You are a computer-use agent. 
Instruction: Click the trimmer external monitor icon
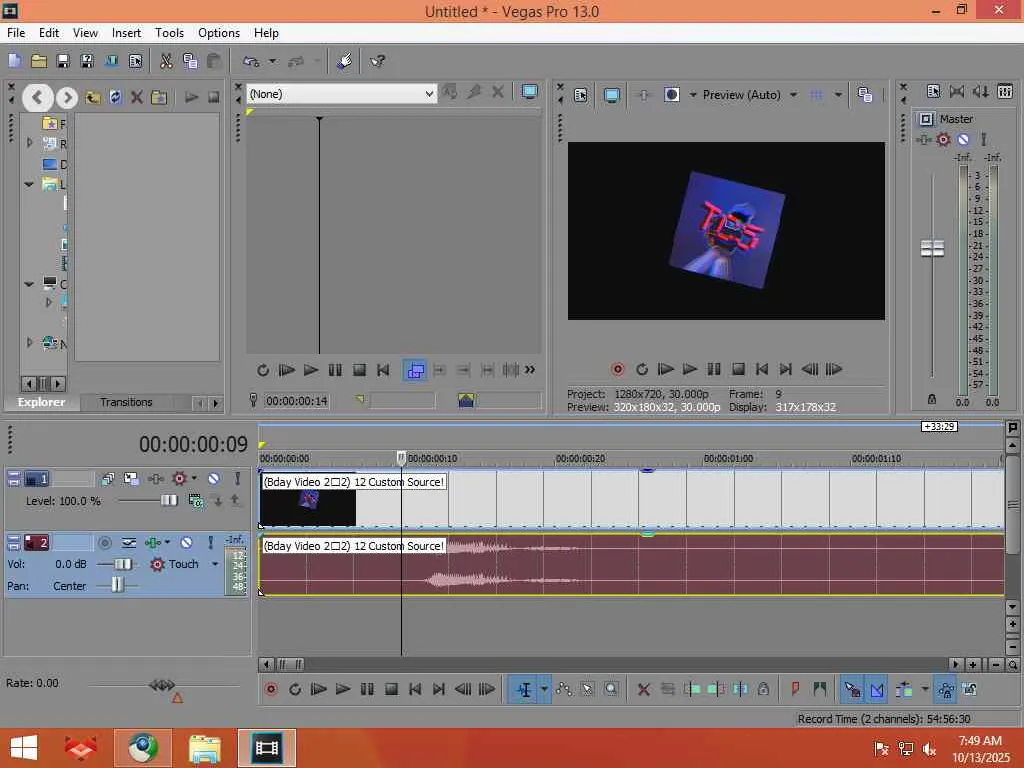[x=530, y=92]
